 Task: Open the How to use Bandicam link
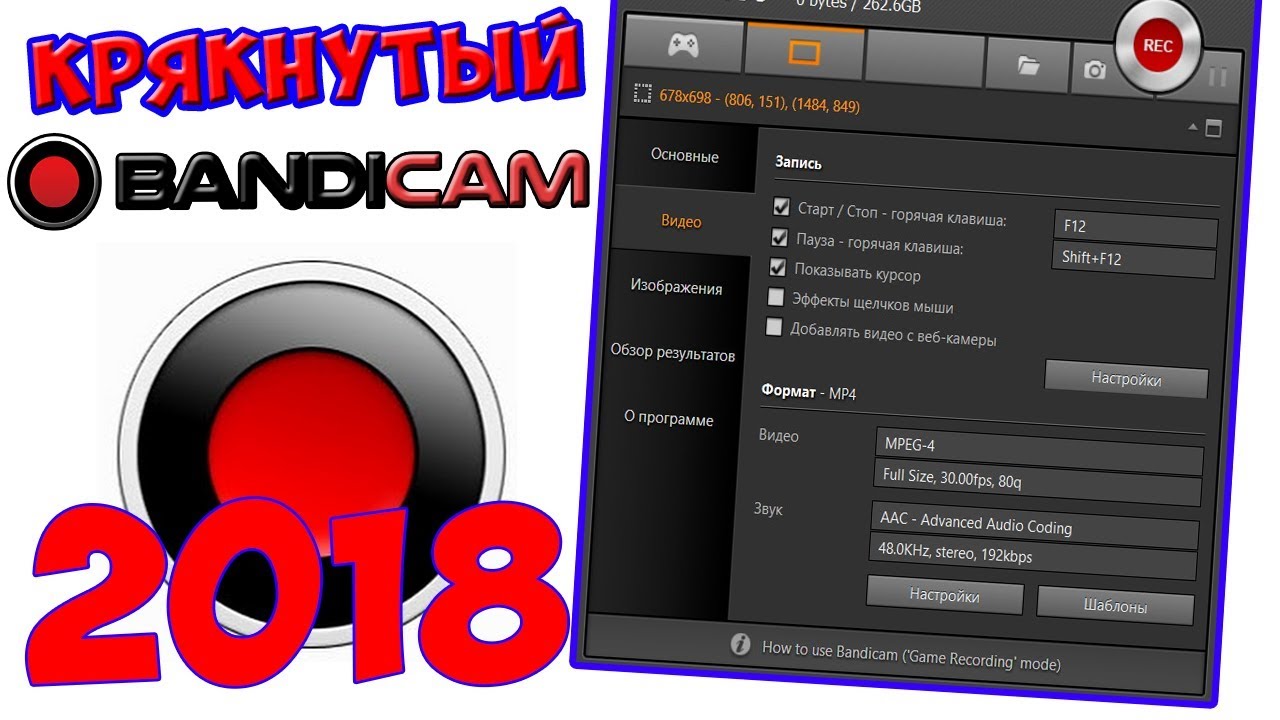[911, 655]
